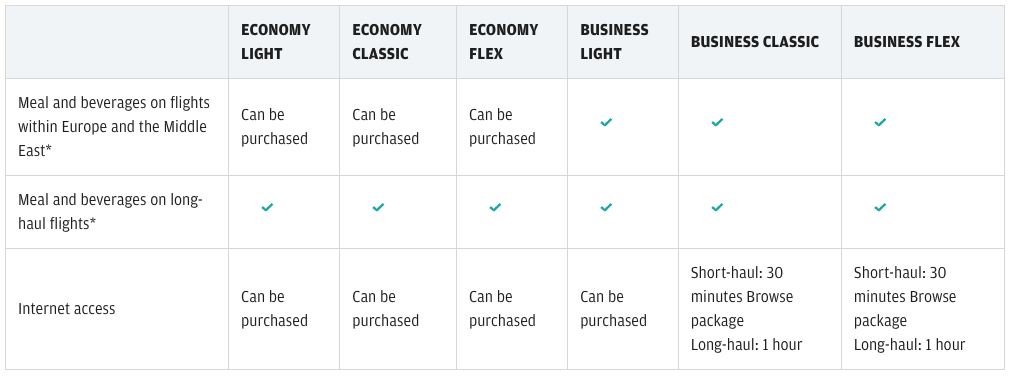1013x379 pixels.
Task: Click Economy Light checkmark for long-haul meals
Action: click(x=267, y=207)
